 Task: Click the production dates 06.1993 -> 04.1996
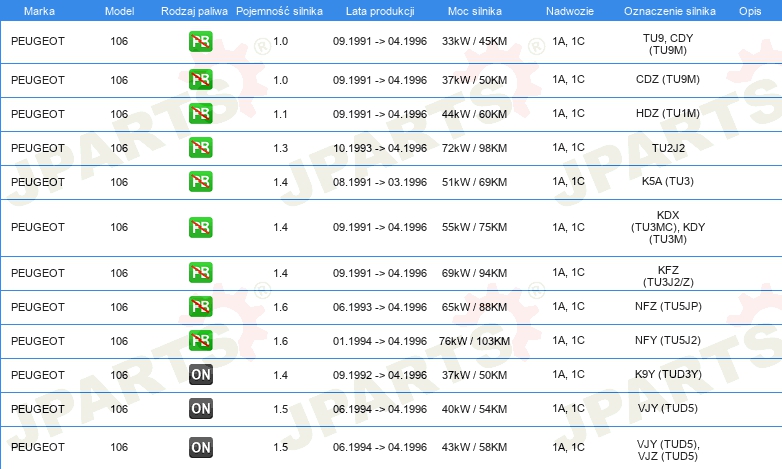tap(380, 307)
